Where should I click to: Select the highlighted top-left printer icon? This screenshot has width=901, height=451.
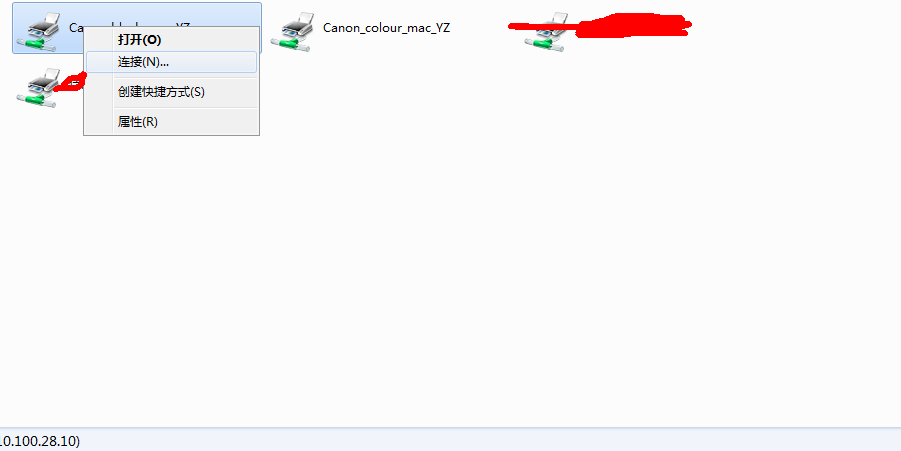38,32
